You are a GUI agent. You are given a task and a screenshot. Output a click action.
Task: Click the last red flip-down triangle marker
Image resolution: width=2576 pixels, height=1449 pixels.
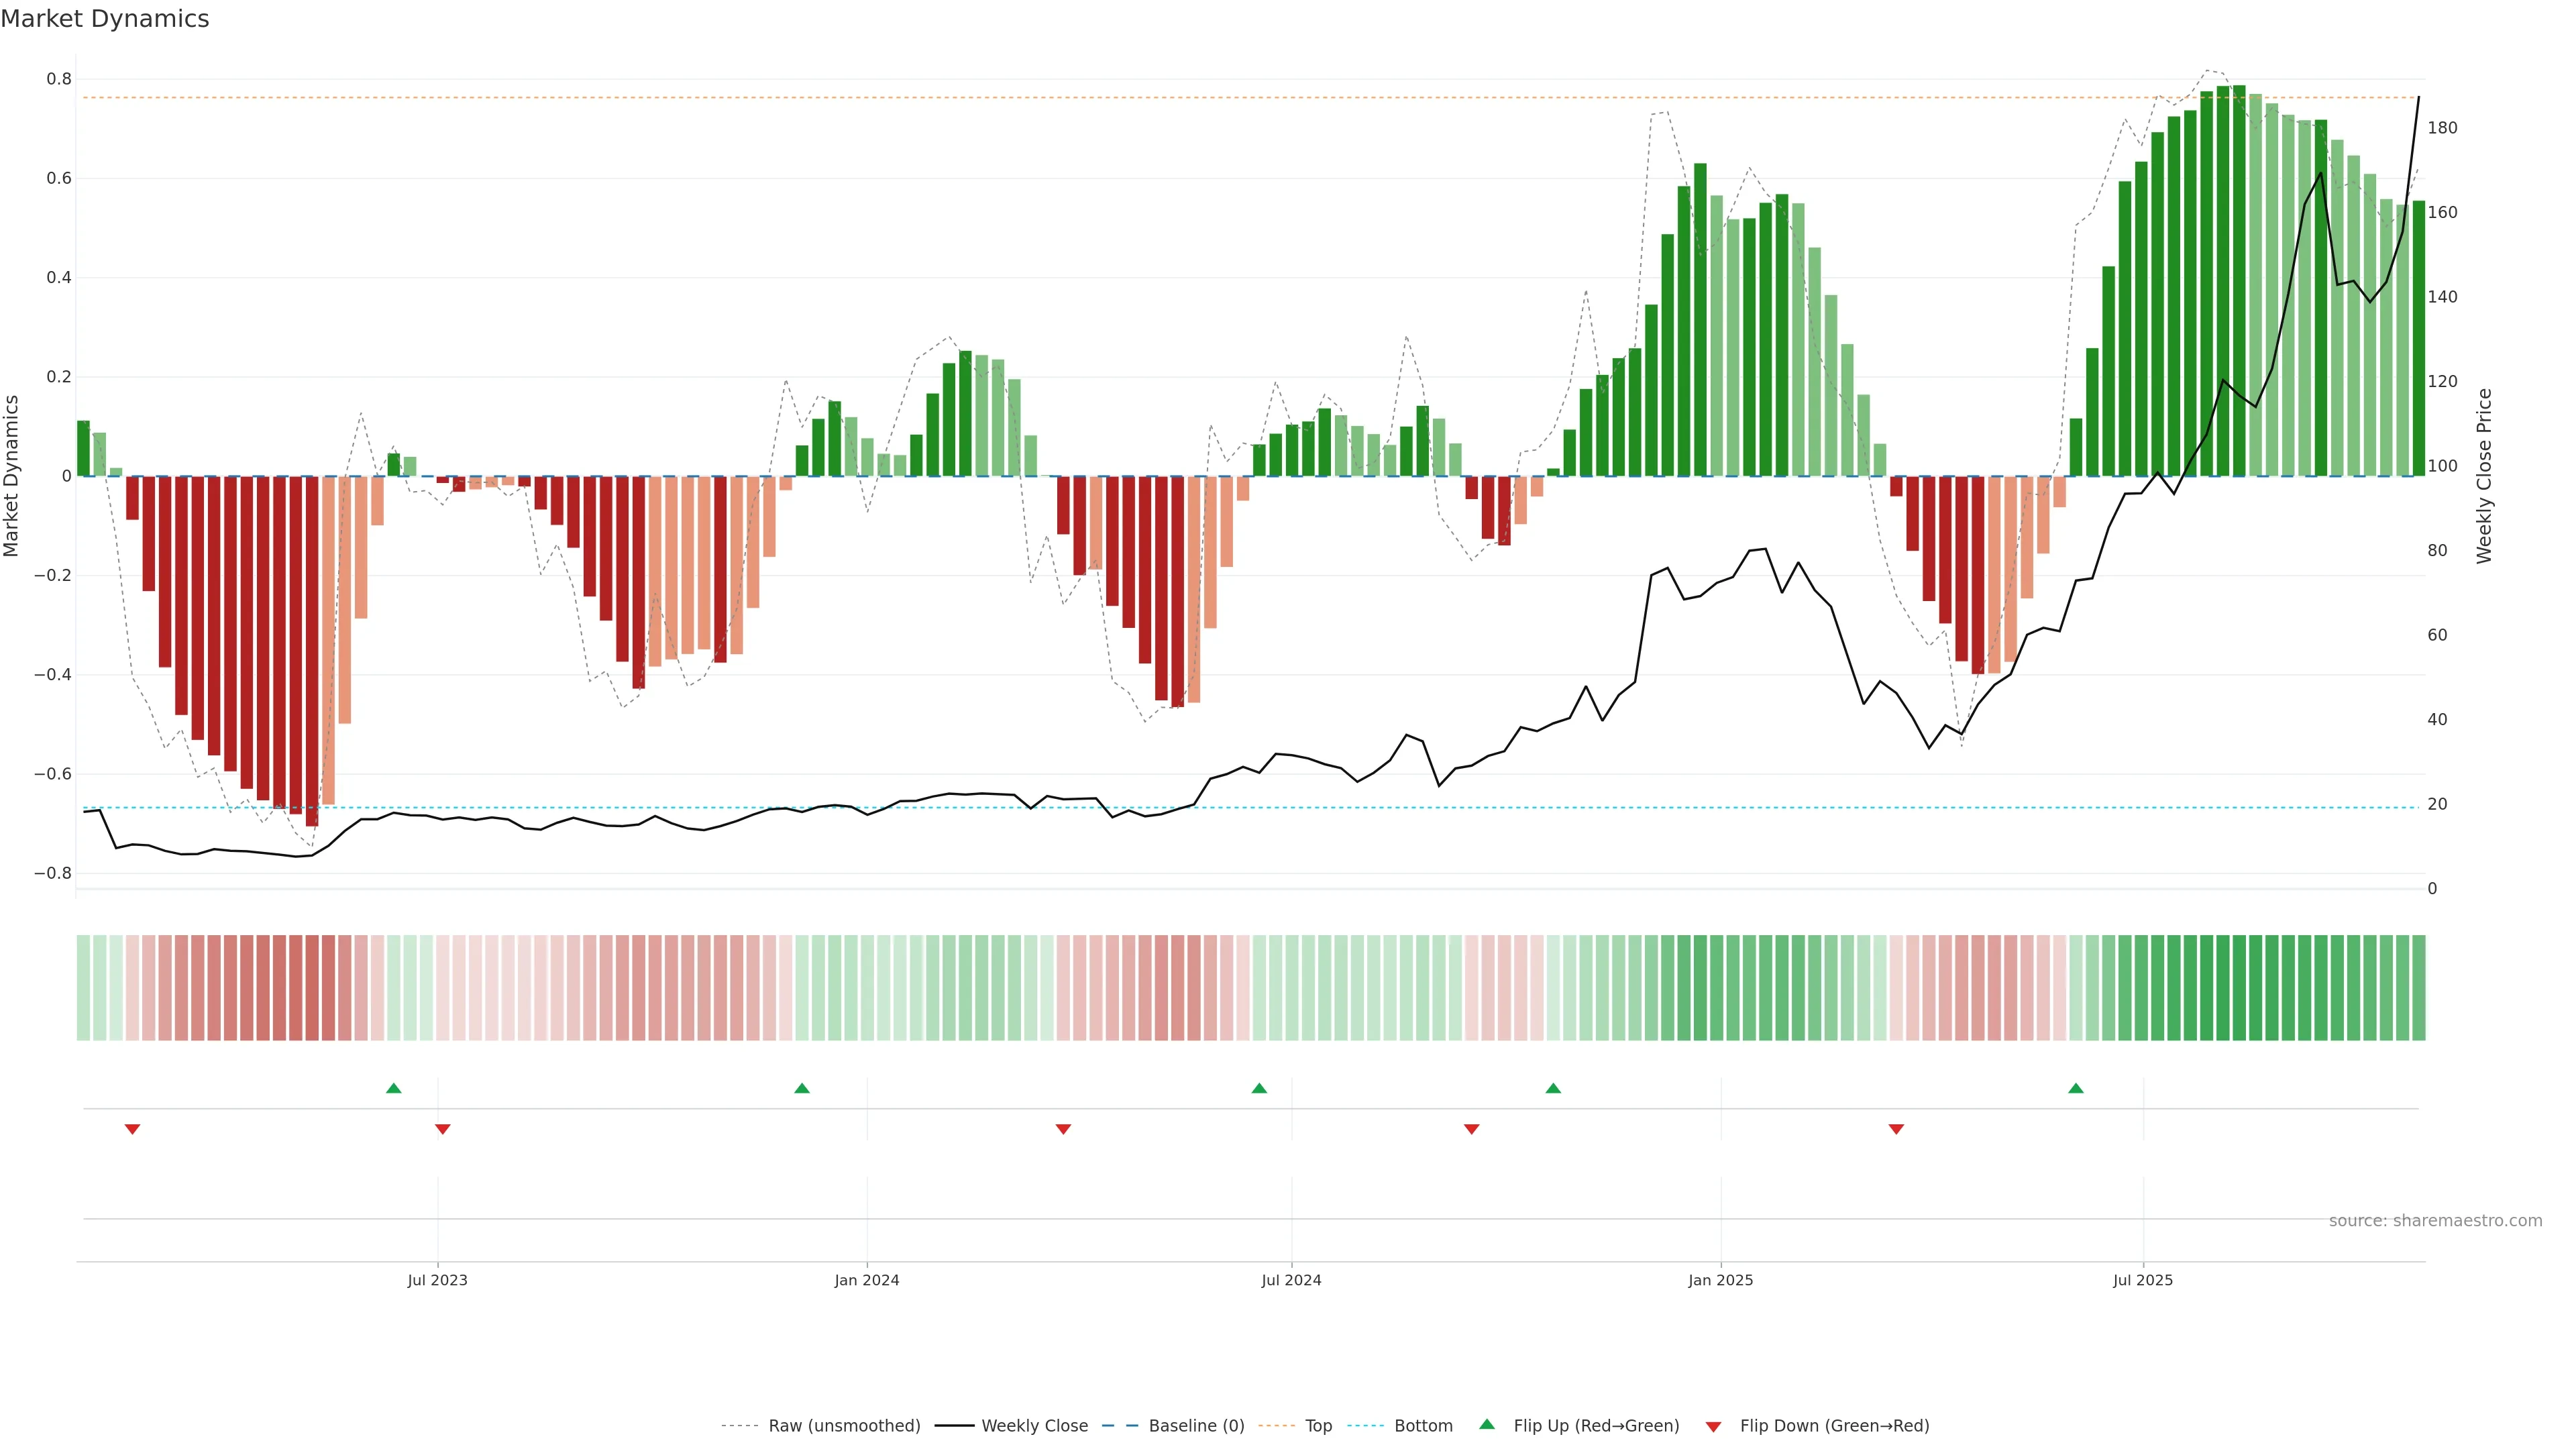tap(1896, 1129)
